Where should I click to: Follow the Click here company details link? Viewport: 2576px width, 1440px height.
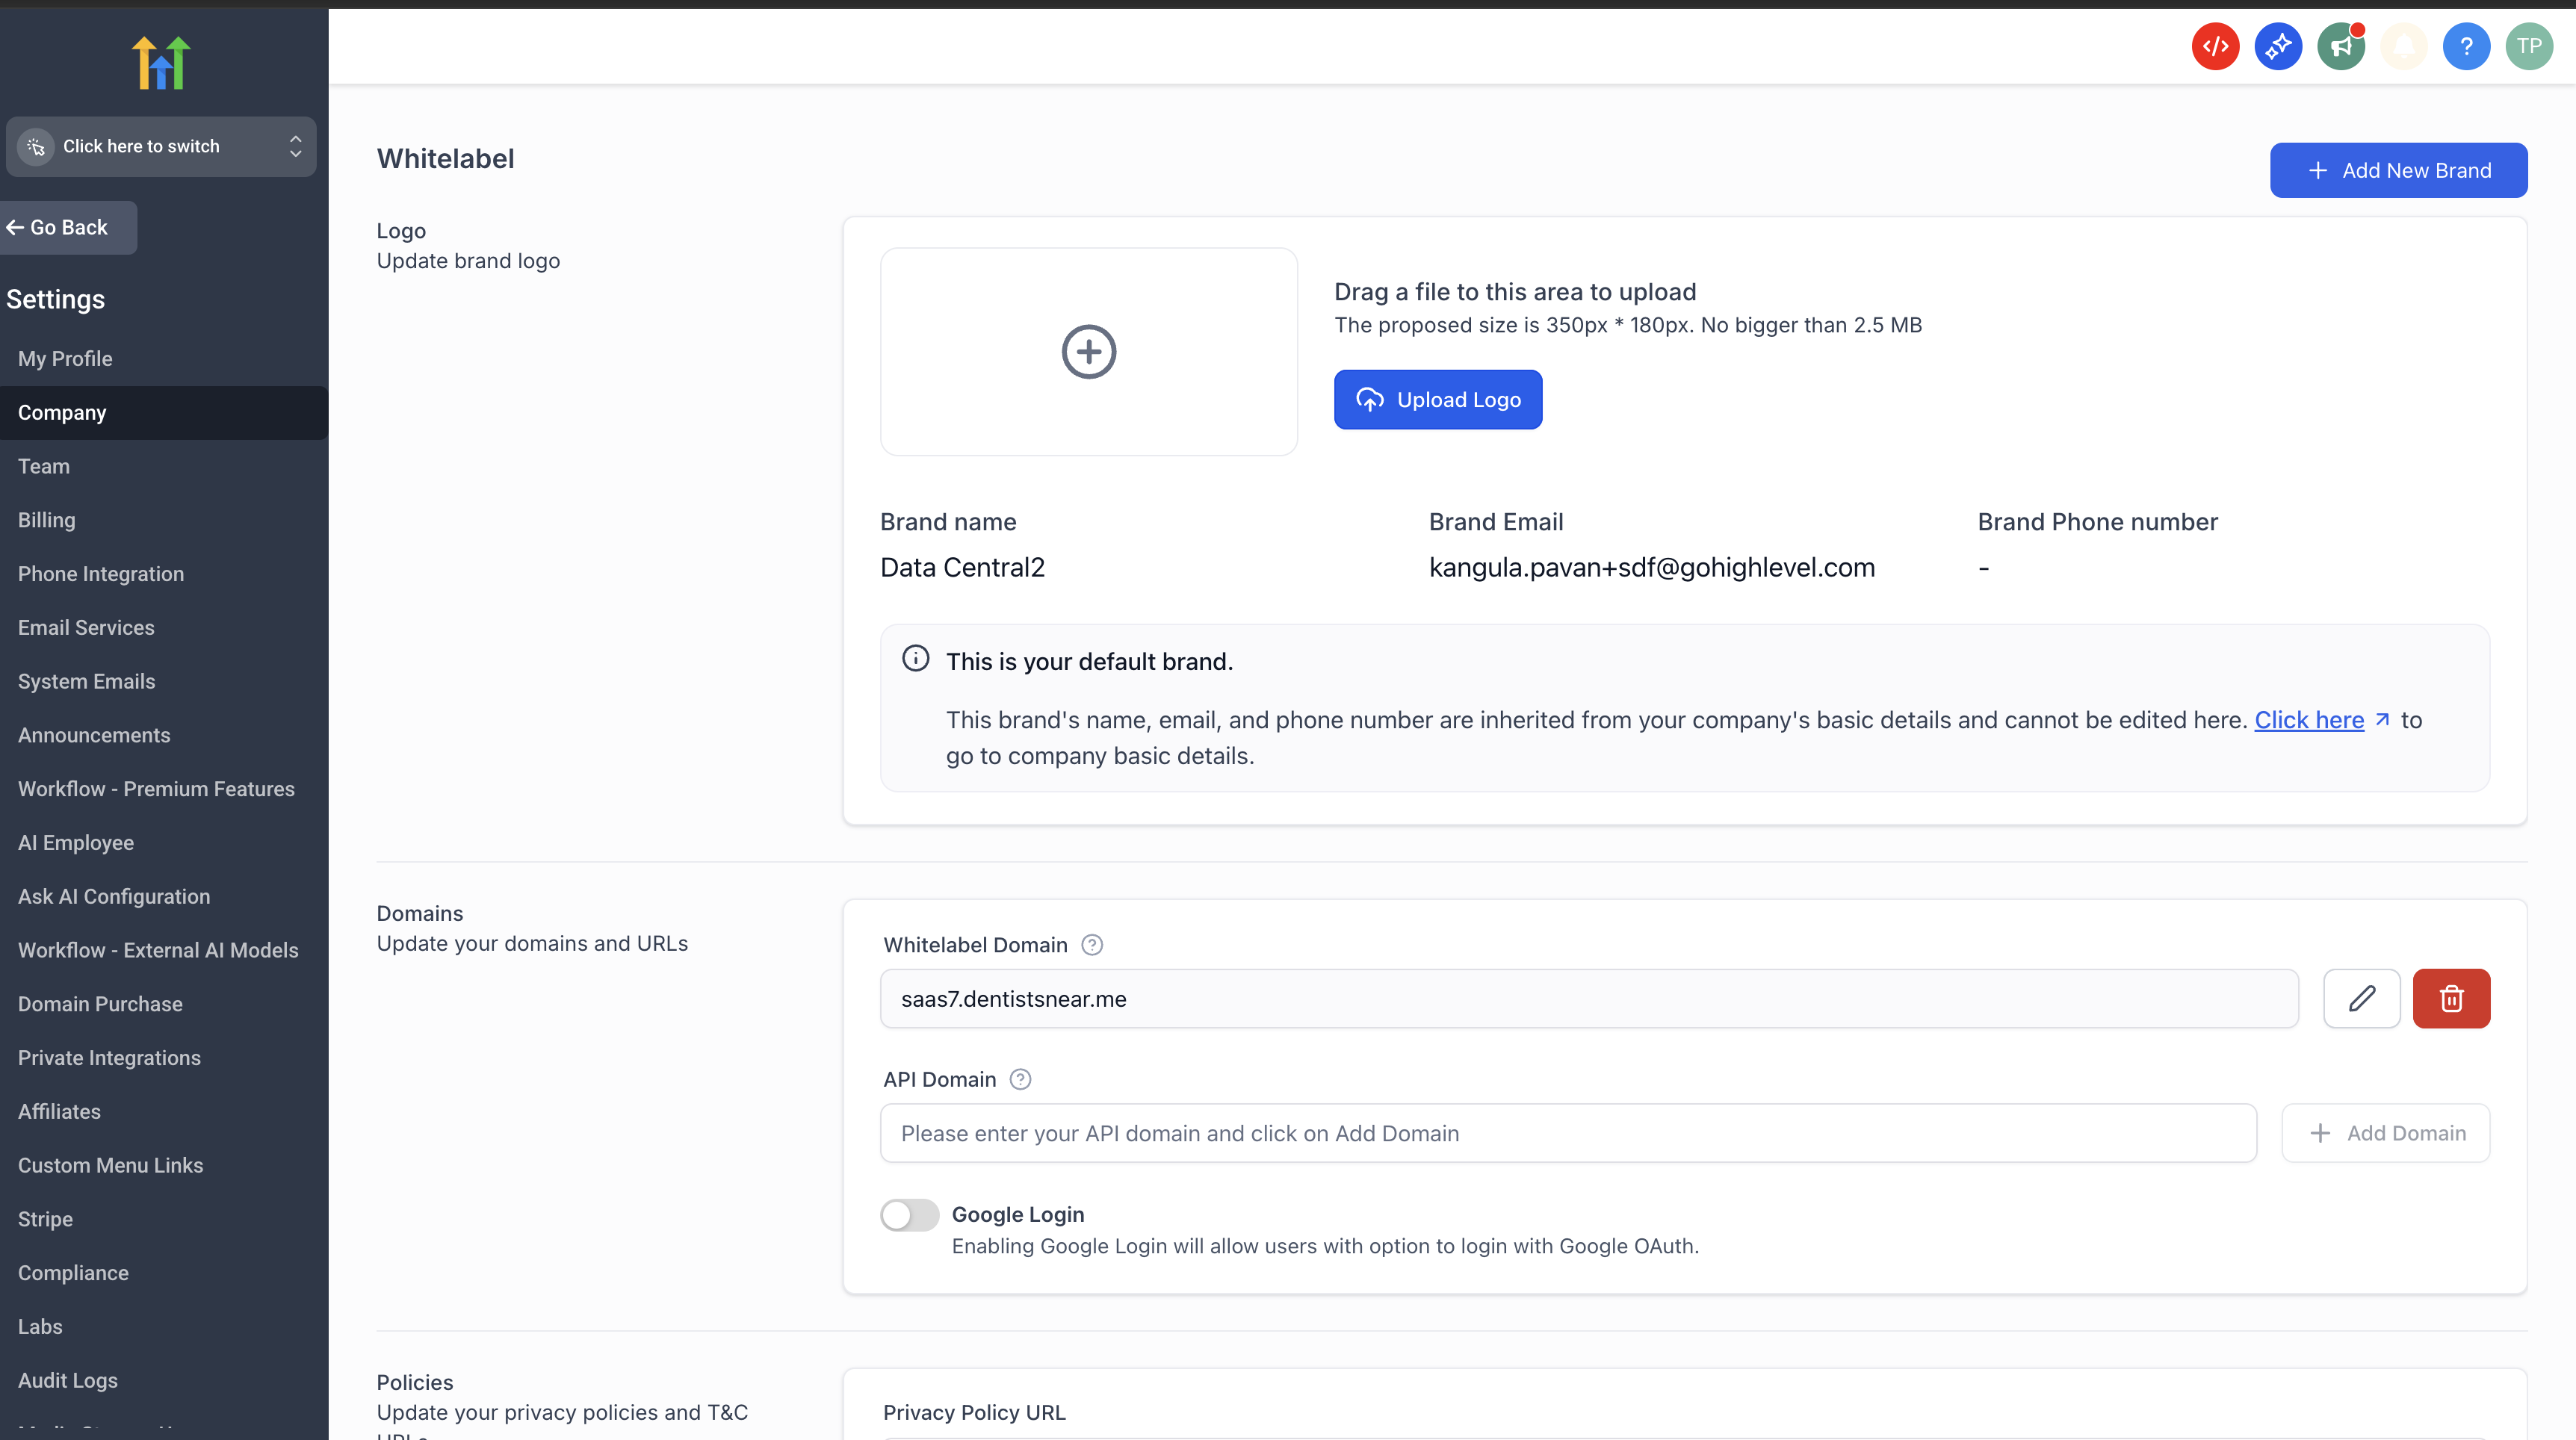click(x=2308, y=720)
